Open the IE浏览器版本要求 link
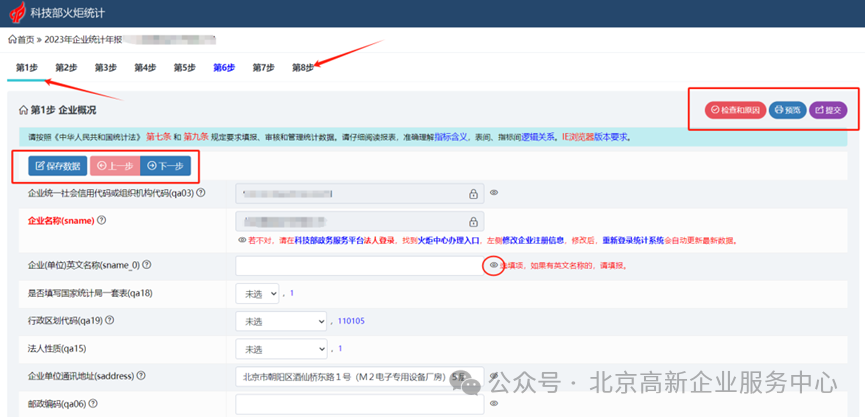The width and height of the screenshot is (865, 417). pyautogui.click(x=594, y=137)
